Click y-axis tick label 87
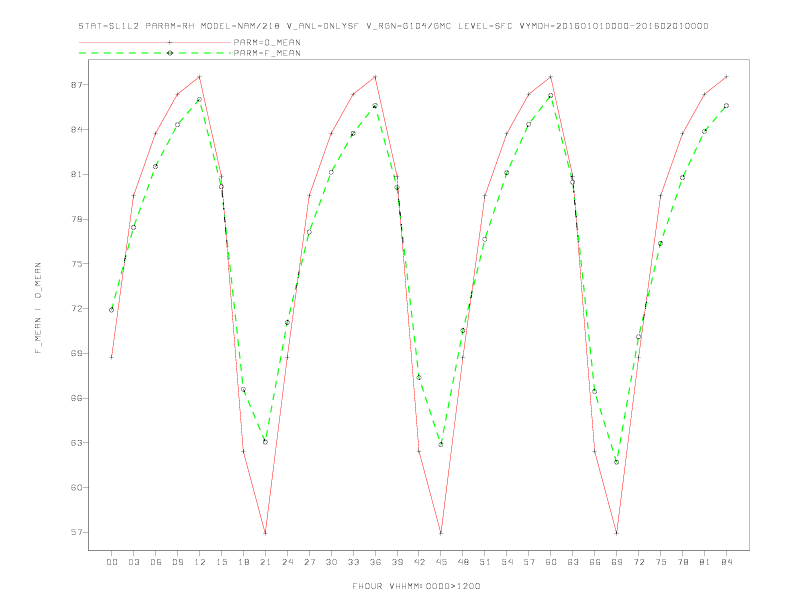 tap(76, 85)
